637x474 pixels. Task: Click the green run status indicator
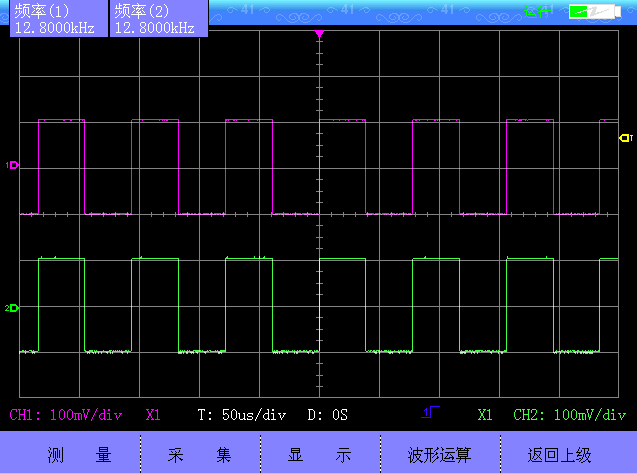[x=539, y=12]
